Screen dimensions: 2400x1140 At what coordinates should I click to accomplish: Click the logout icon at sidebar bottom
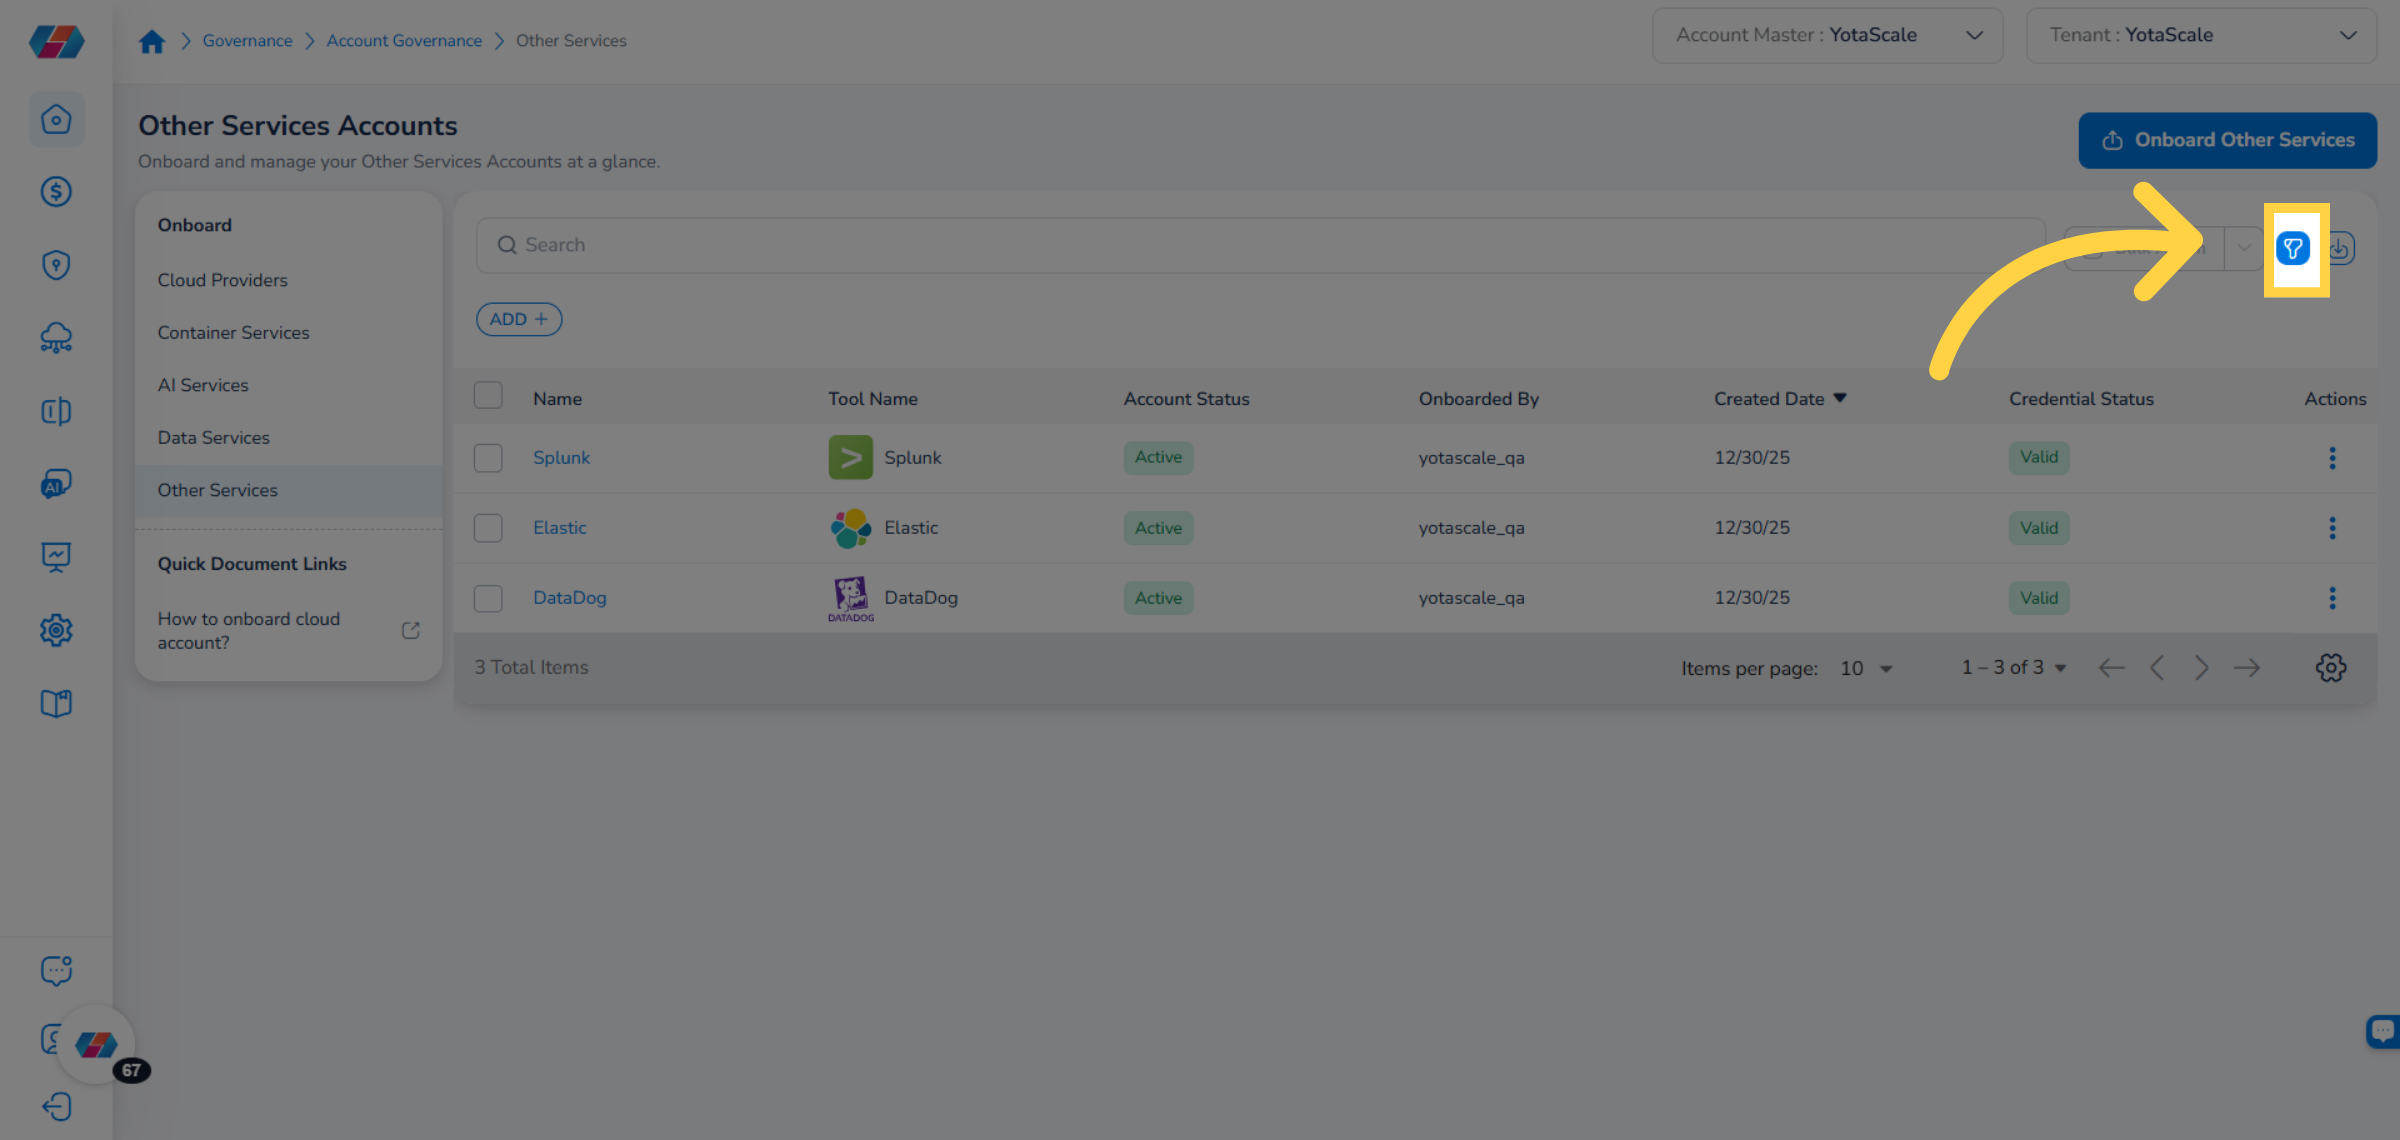pos(56,1107)
